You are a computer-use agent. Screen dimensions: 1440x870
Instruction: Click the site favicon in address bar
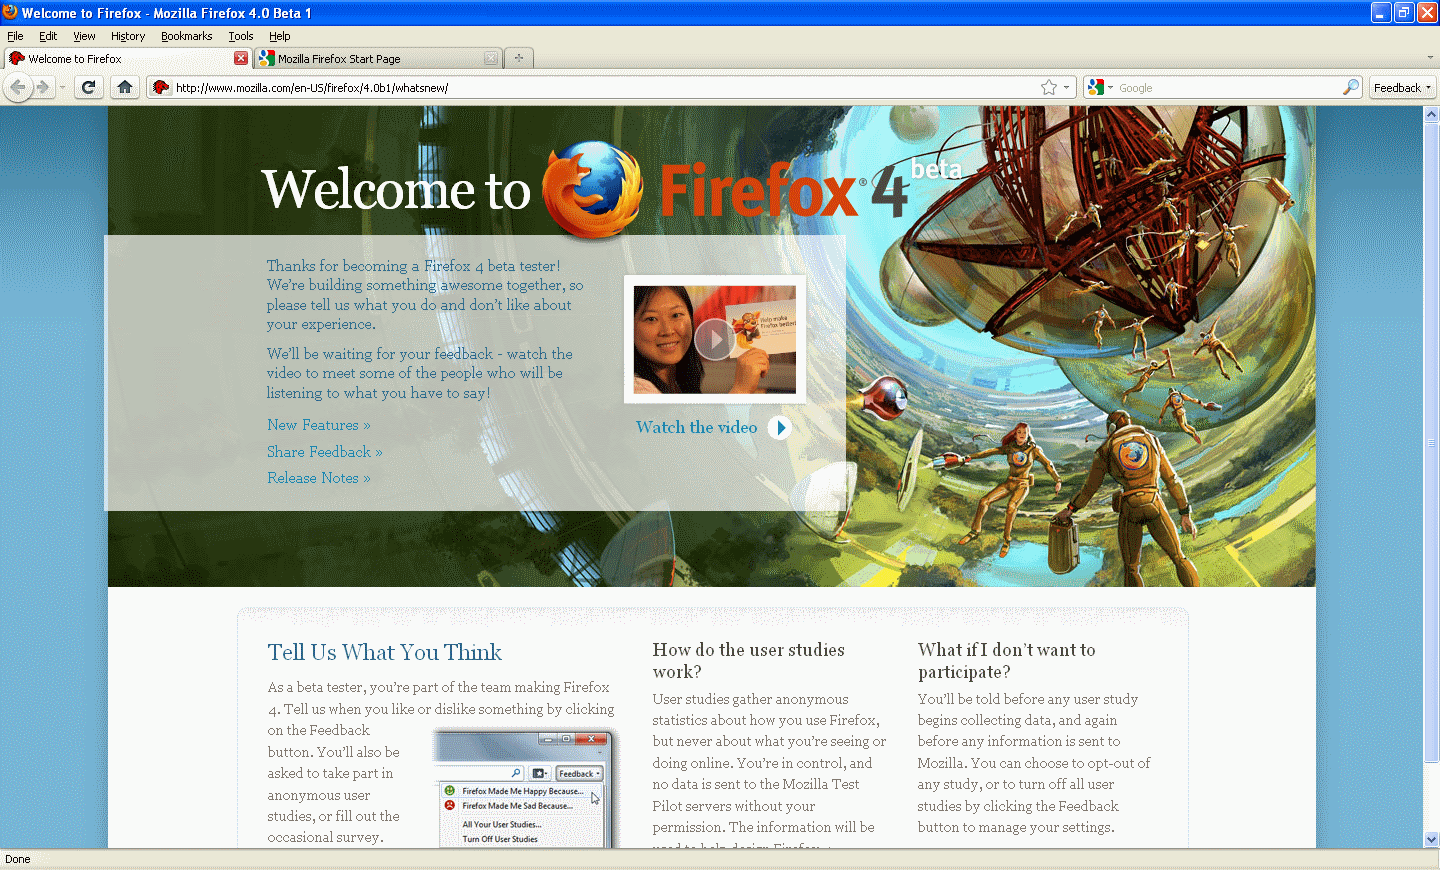[161, 88]
